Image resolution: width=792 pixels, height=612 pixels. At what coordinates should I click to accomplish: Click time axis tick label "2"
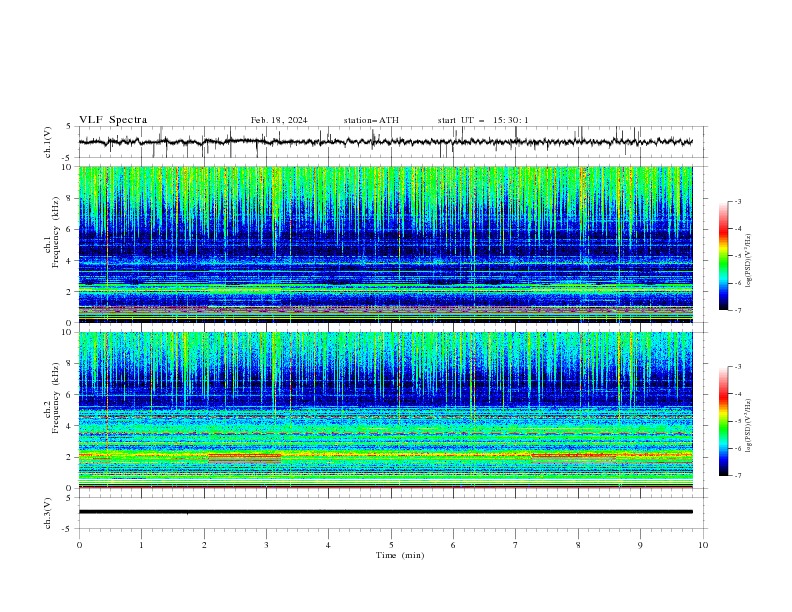(x=204, y=545)
